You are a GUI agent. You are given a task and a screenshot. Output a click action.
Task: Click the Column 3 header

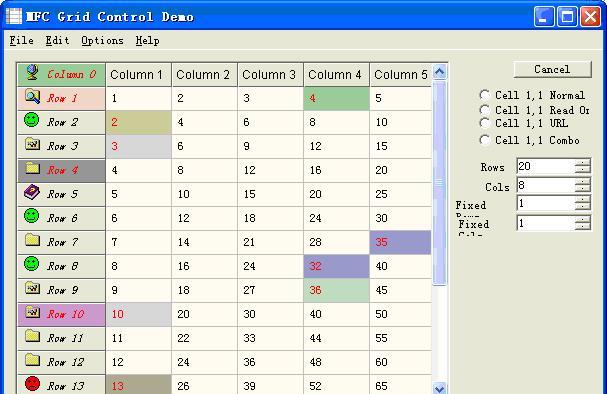point(271,75)
